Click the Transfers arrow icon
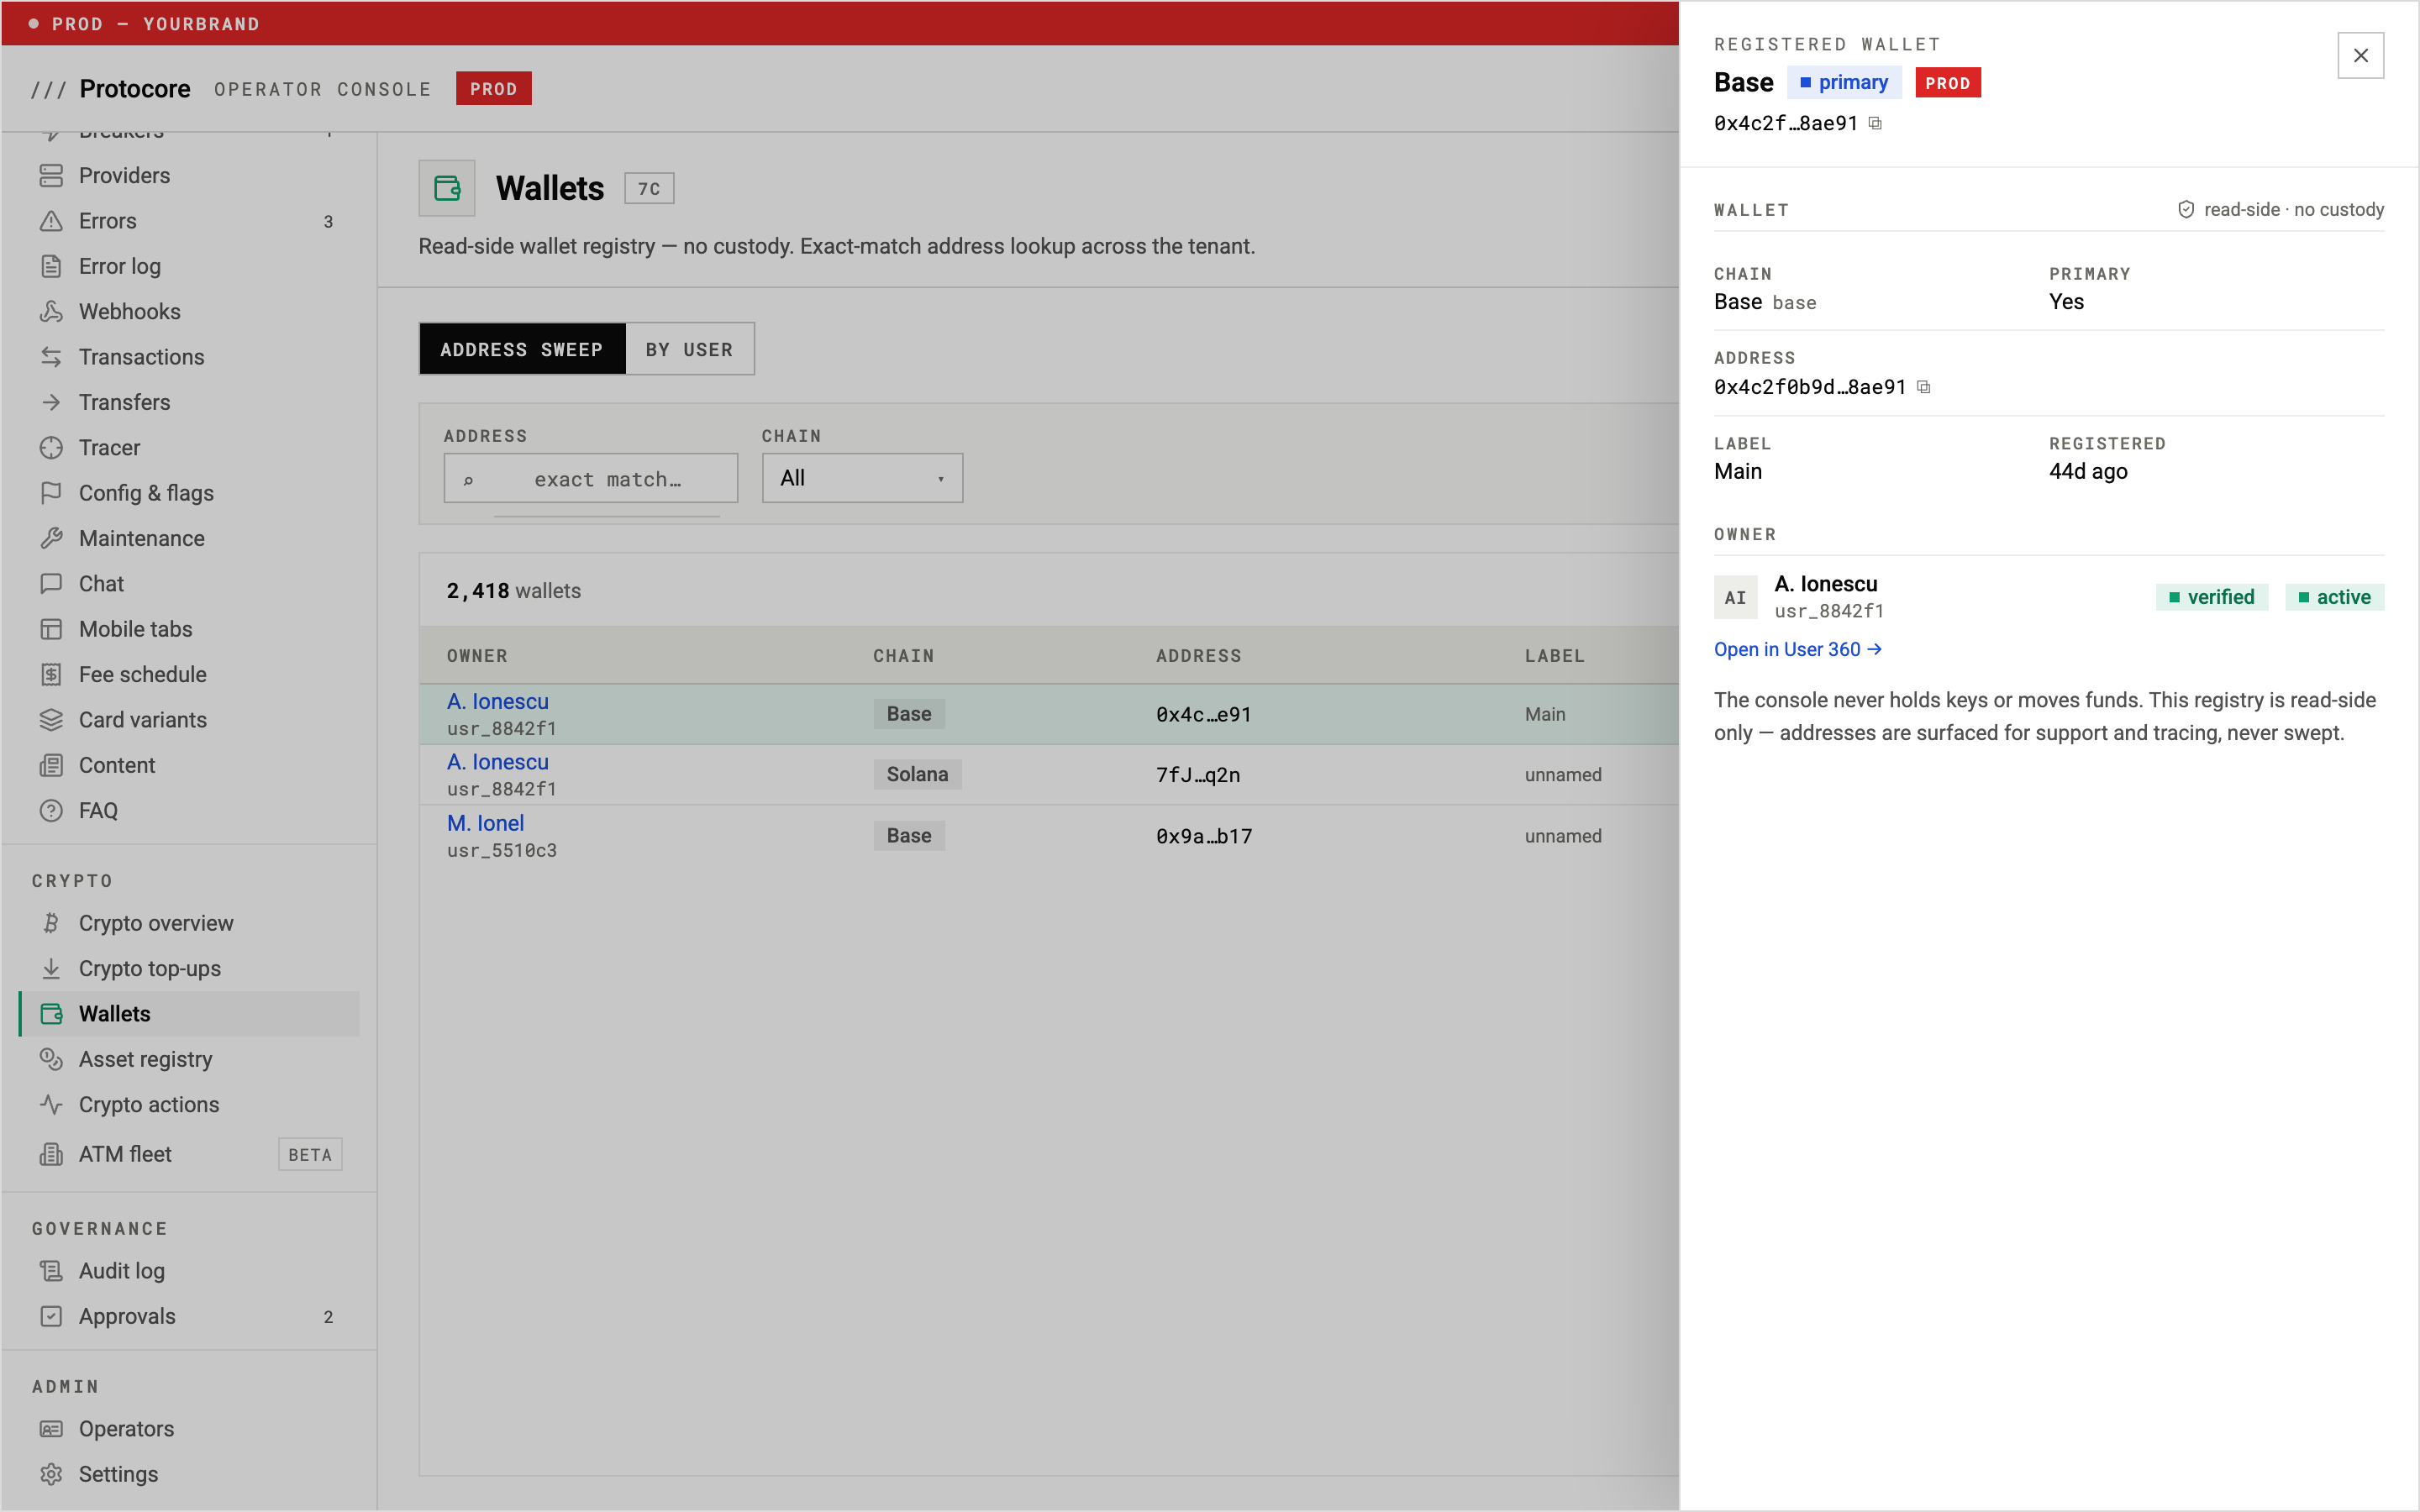Image resolution: width=2420 pixels, height=1512 pixels. [x=51, y=402]
